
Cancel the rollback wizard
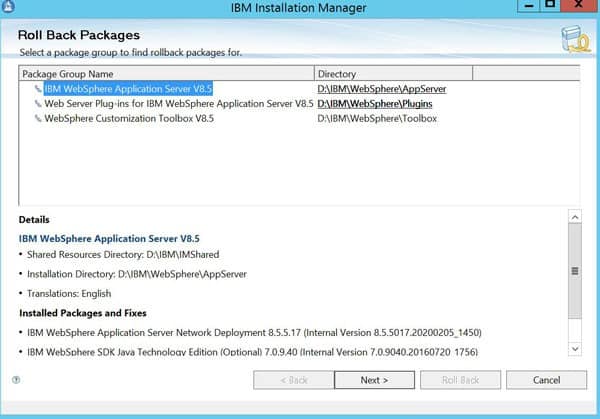546,380
